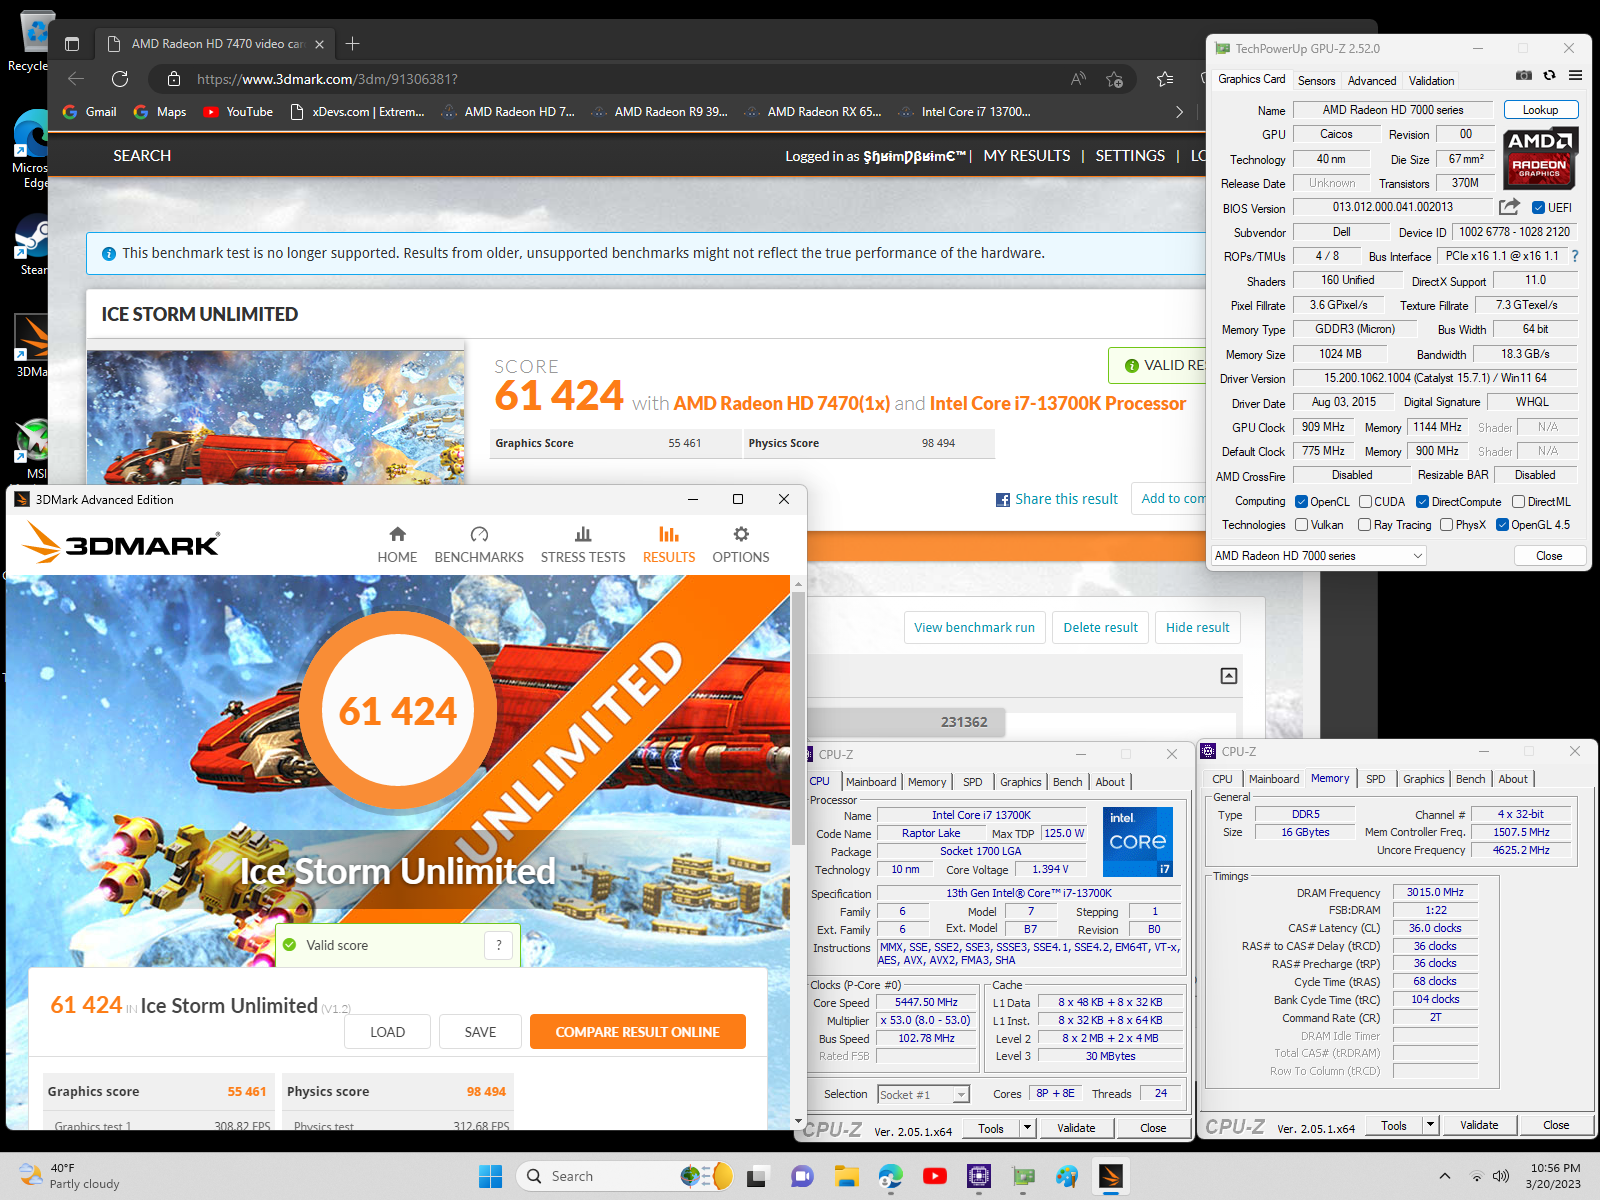Click the Validate button in left CPU-Z
The image size is (1600, 1200).
pos(1076,1128)
